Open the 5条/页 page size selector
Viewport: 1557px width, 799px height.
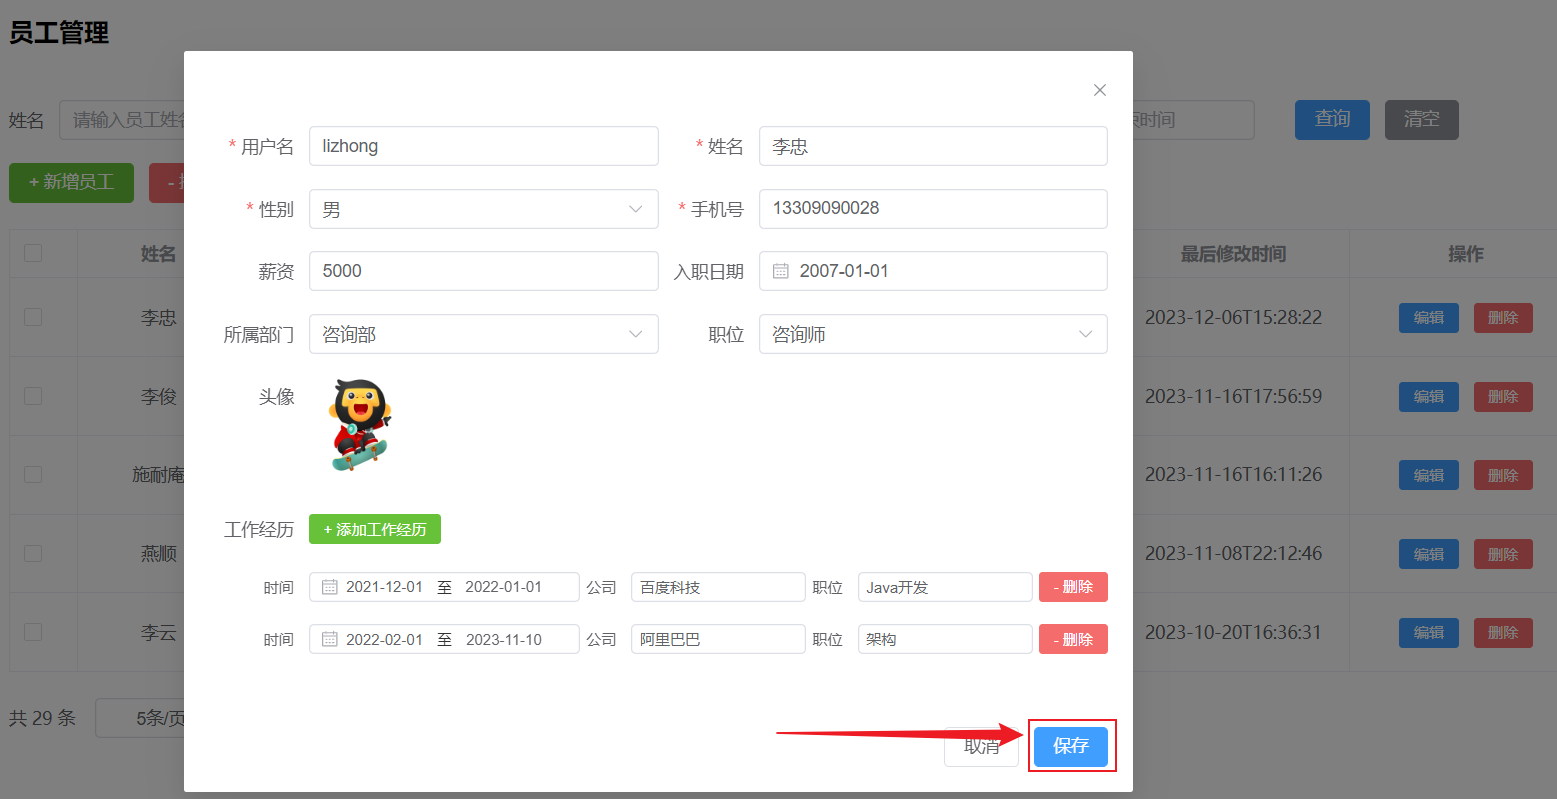pos(140,718)
